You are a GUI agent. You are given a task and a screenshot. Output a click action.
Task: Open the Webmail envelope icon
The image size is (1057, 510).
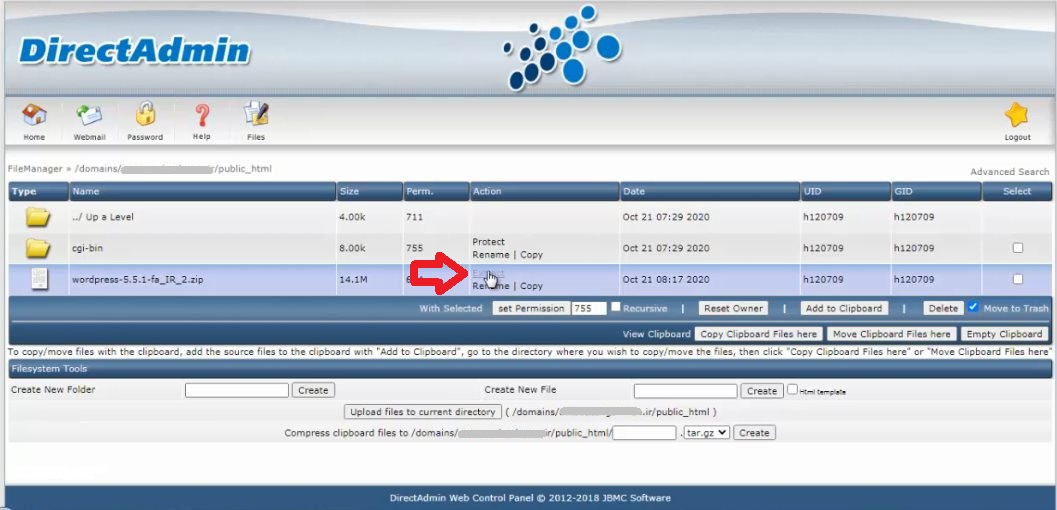tap(89, 115)
